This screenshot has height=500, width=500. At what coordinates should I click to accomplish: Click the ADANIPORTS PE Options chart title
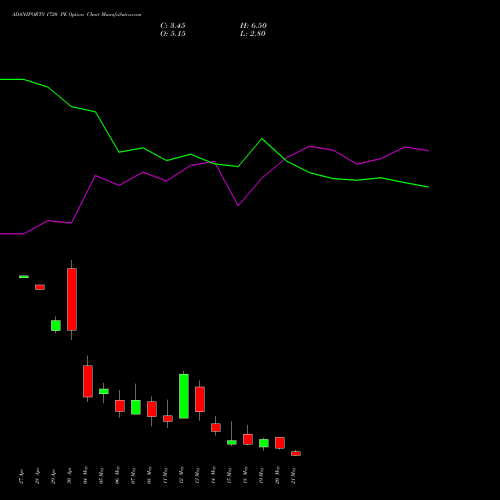coord(77,15)
